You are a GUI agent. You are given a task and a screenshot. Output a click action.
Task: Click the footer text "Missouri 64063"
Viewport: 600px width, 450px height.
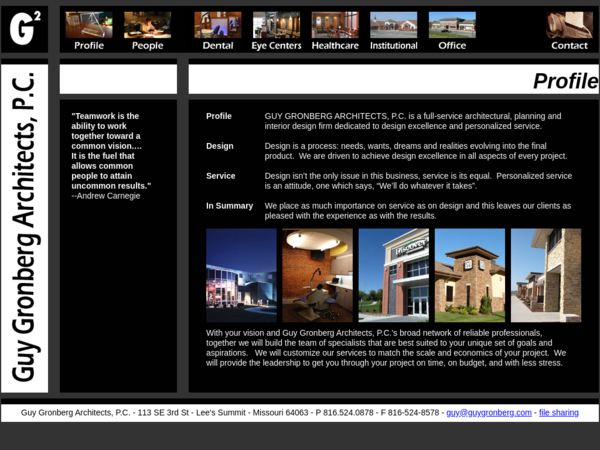(x=280, y=412)
